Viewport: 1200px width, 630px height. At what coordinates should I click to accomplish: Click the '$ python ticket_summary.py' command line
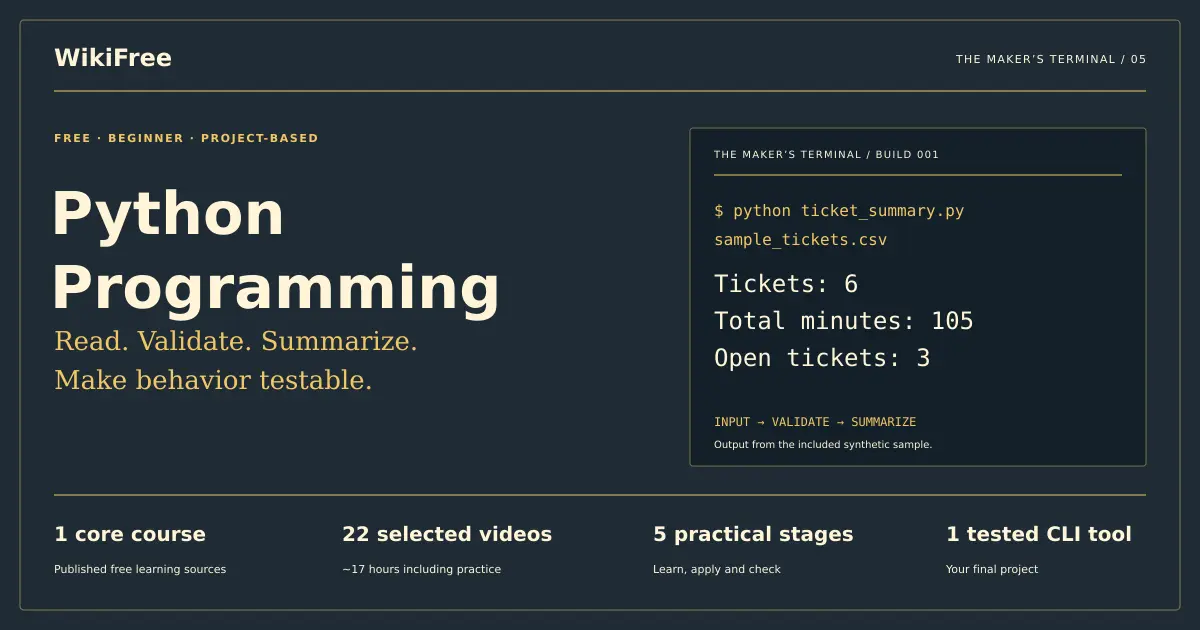tap(839, 211)
